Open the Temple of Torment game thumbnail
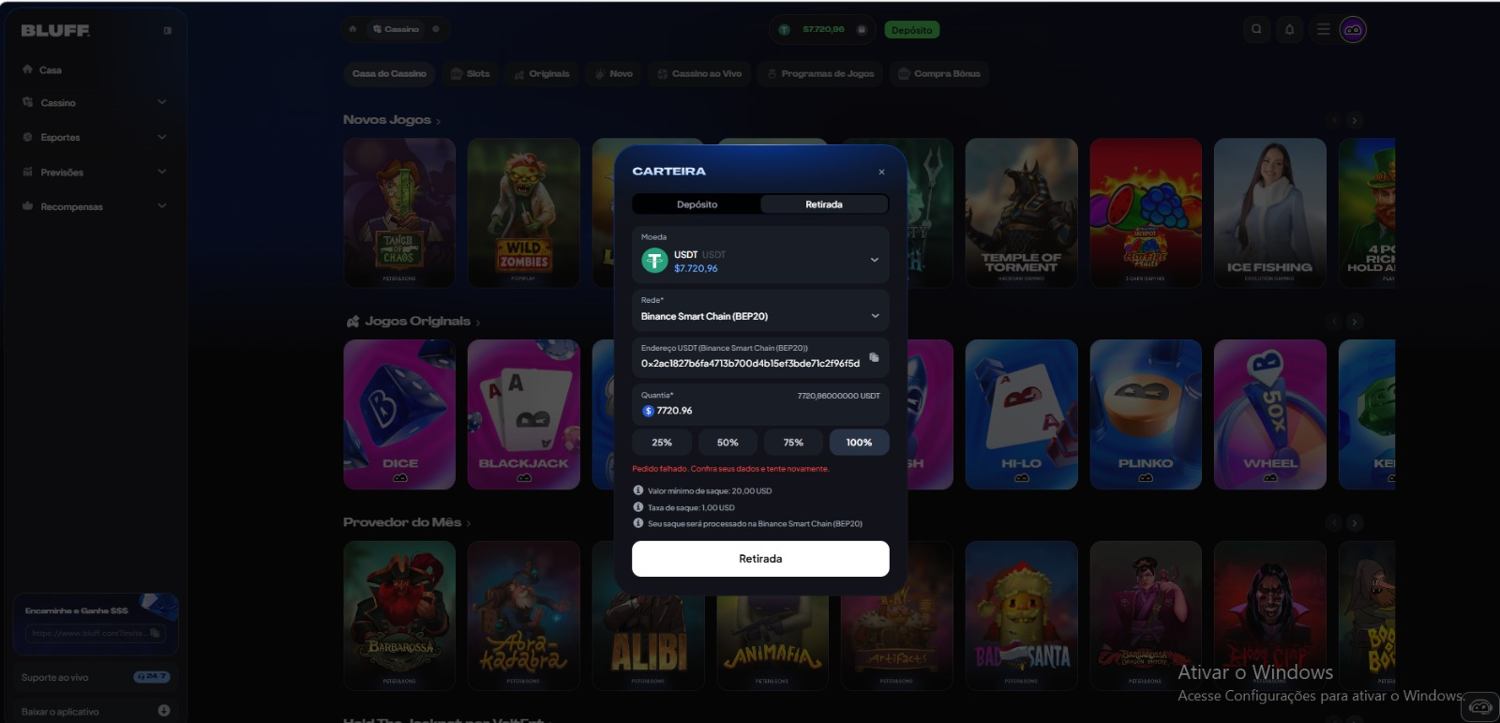Image resolution: width=1500 pixels, height=723 pixels. click(1021, 213)
